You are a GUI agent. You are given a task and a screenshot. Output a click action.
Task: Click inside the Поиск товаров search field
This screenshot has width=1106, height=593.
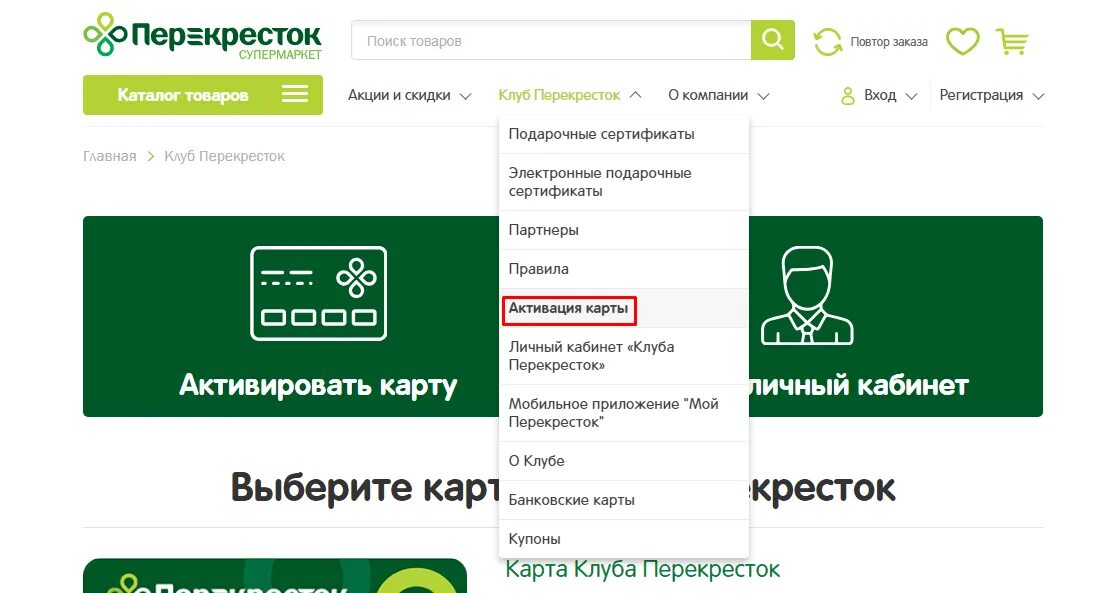point(552,40)
